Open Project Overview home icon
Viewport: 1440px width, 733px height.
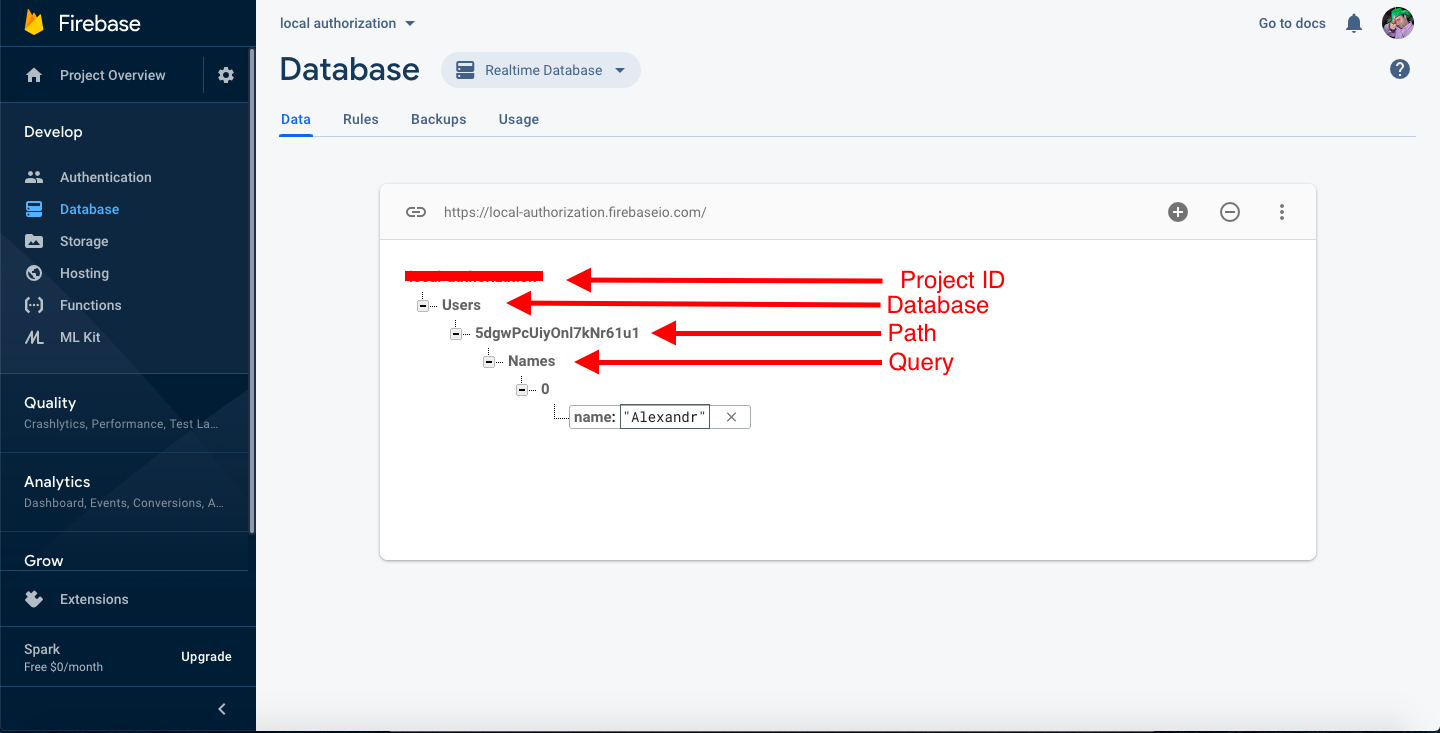34,75
